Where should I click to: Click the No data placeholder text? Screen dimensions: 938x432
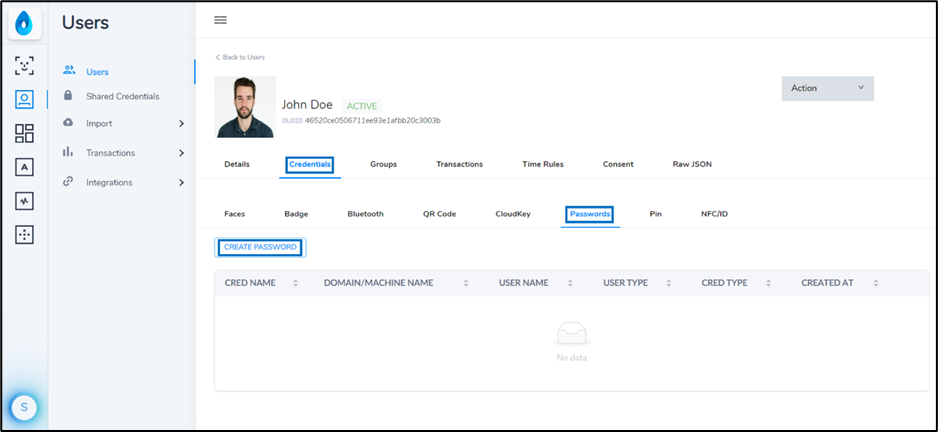pyautogui.click(x=572, y=358)
